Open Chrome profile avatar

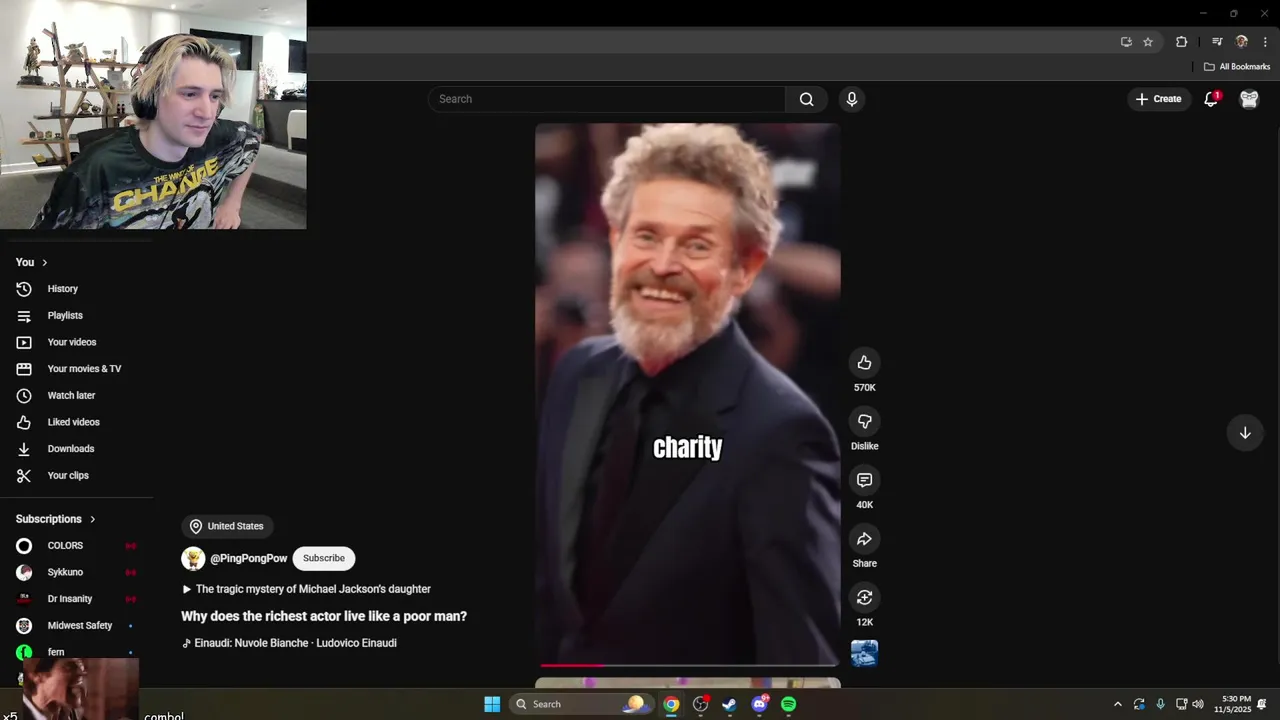coord(1242,42)
